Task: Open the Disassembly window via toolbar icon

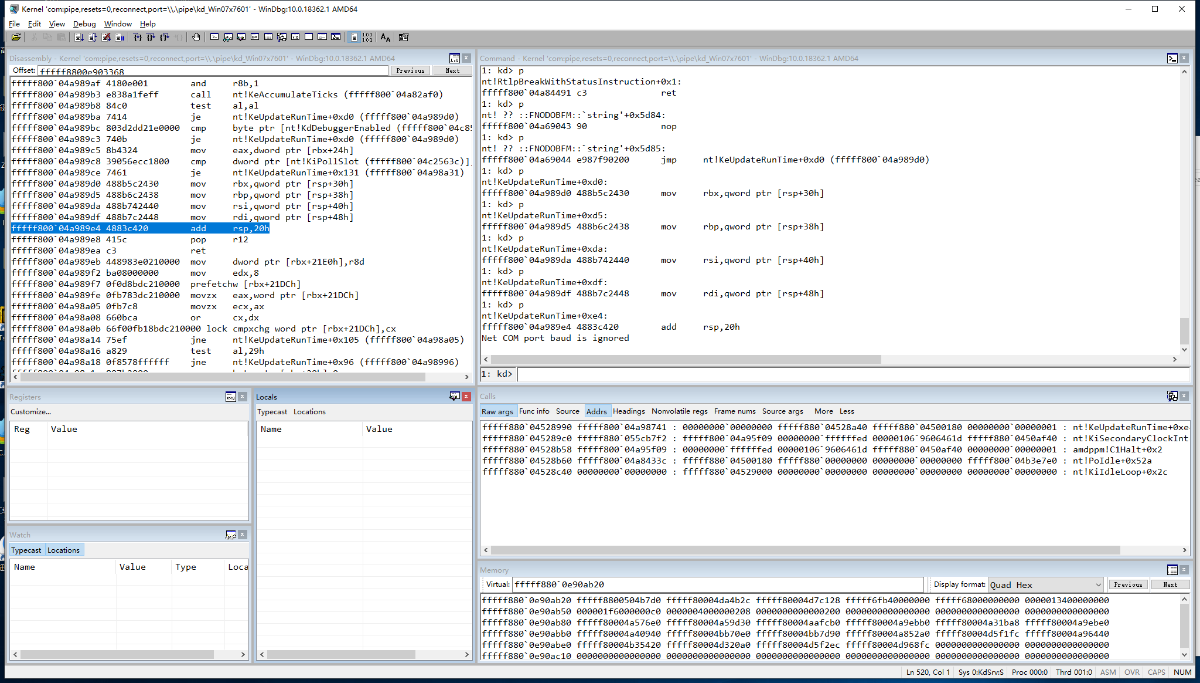Action: coord(295,37)
